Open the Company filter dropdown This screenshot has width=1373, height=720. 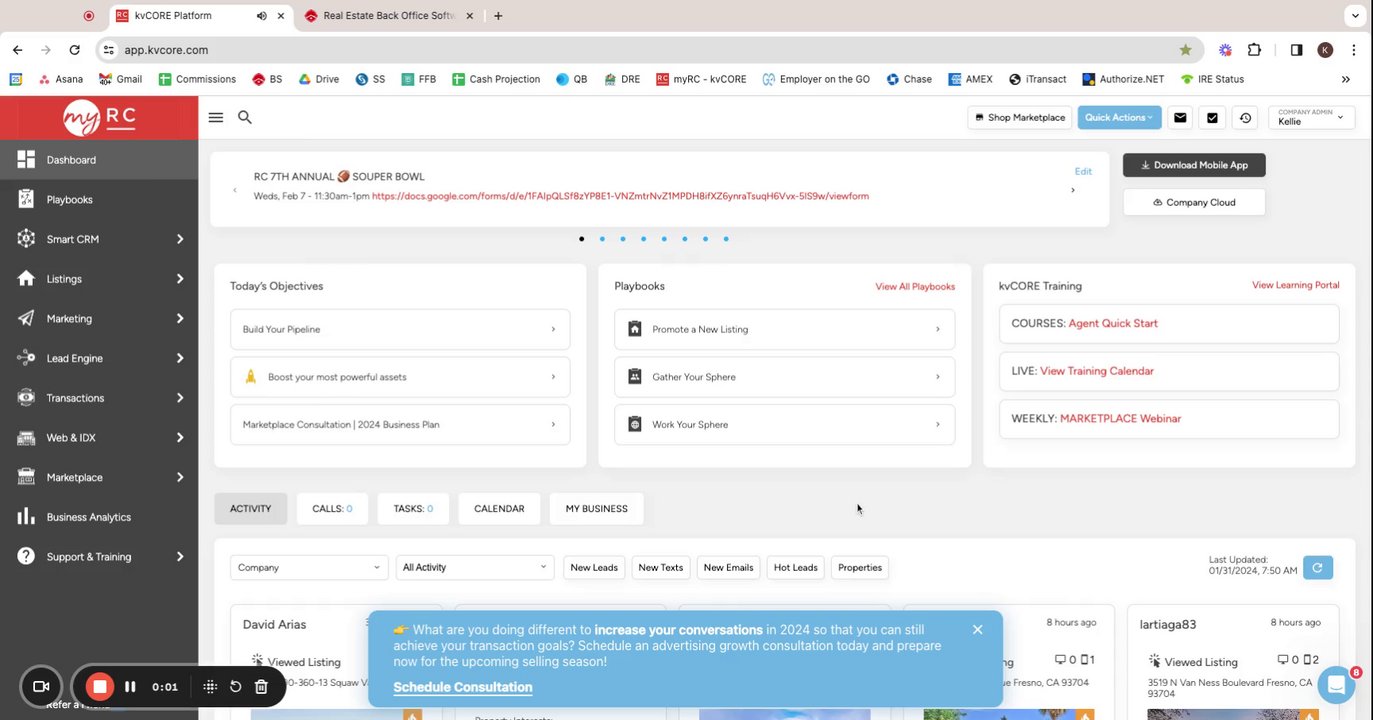[308, 567]
